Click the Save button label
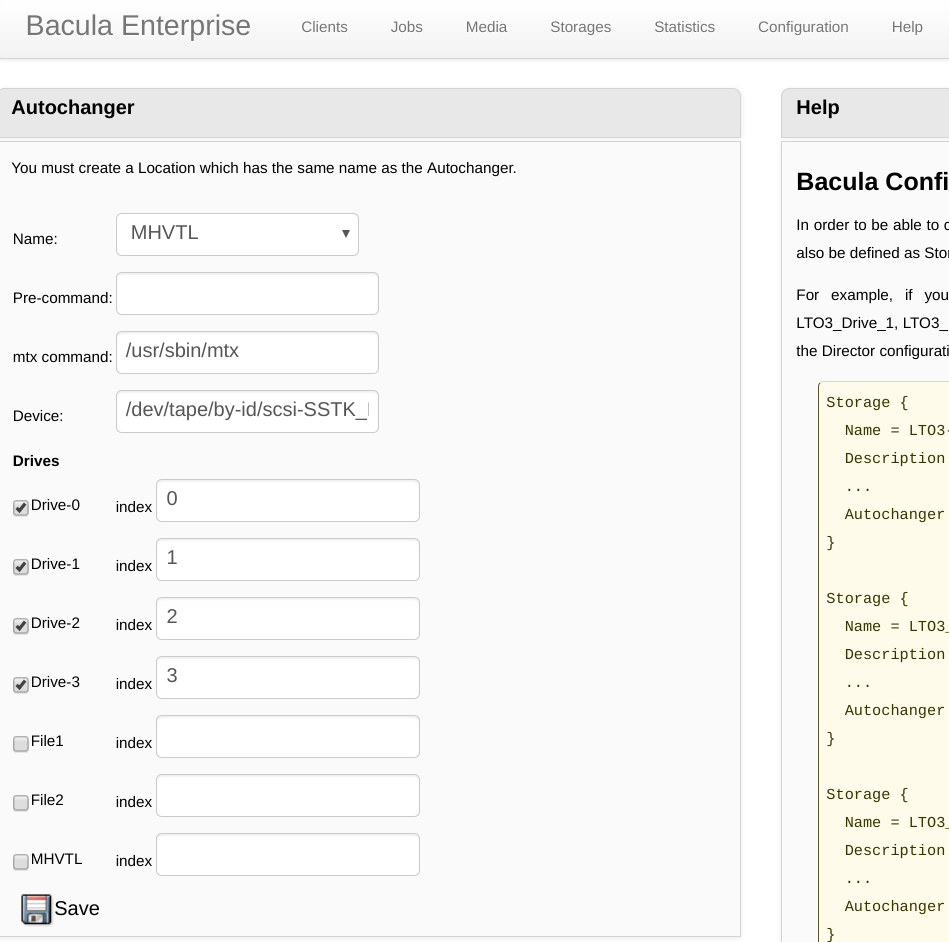949x942 pixels. 77,909
